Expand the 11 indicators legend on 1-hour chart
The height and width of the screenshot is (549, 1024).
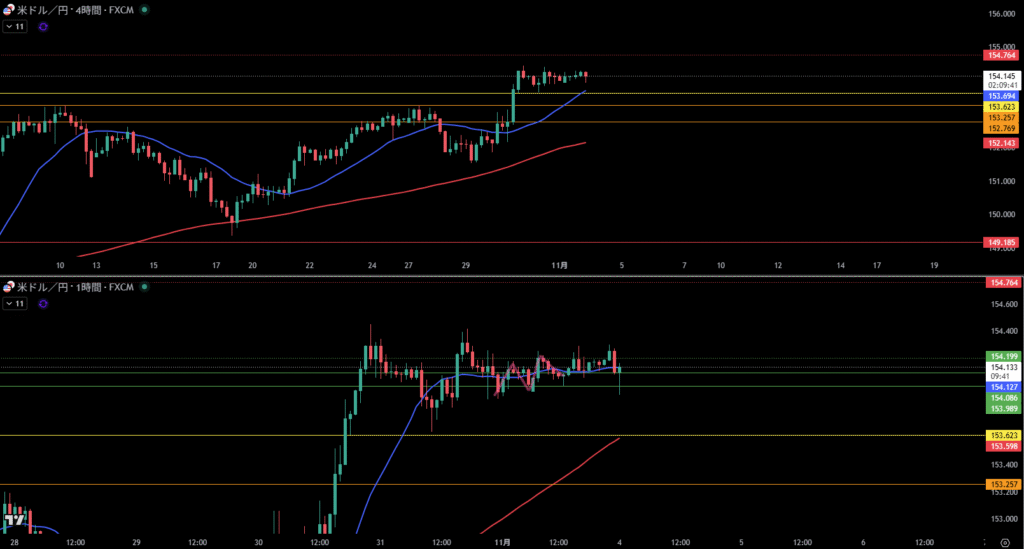14,303
